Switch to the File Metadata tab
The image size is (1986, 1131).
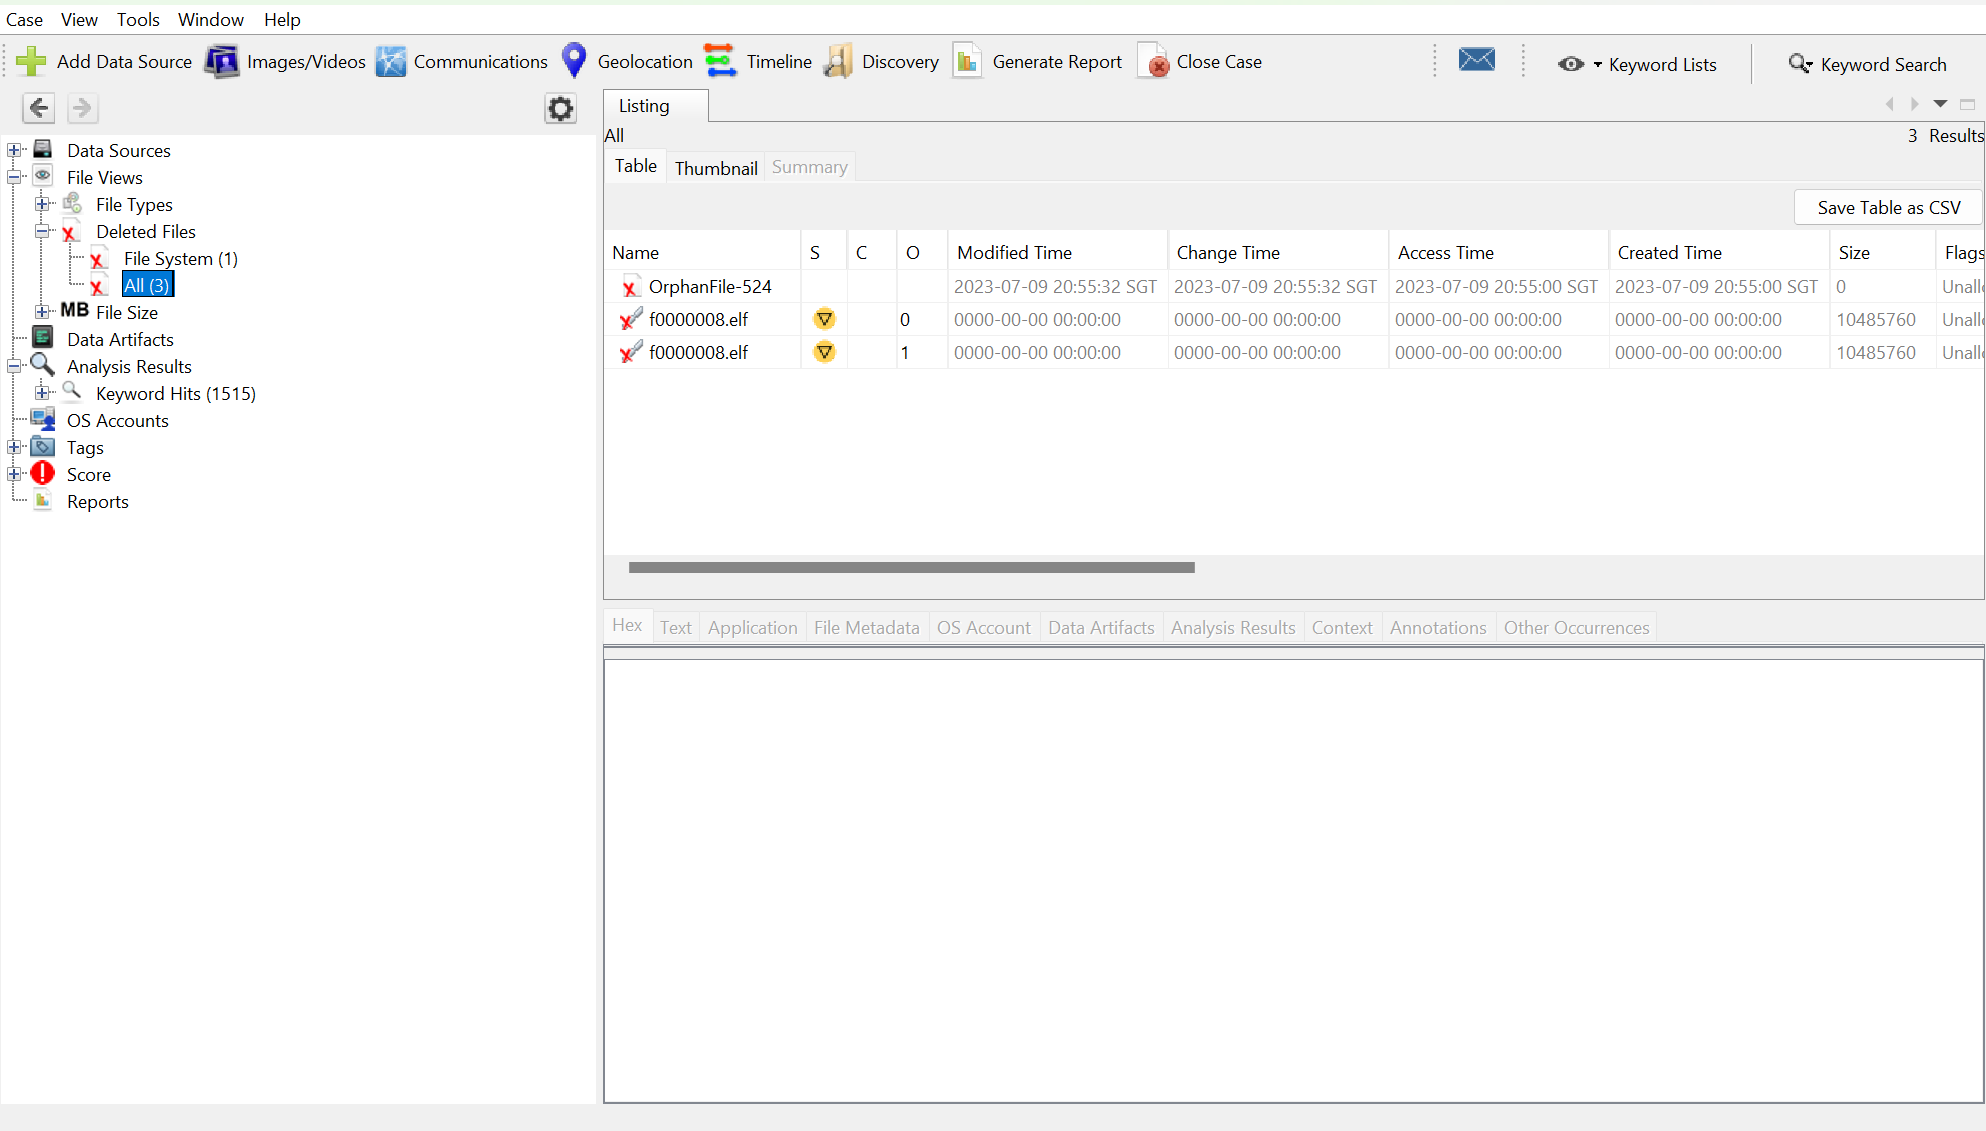point(866,627)
